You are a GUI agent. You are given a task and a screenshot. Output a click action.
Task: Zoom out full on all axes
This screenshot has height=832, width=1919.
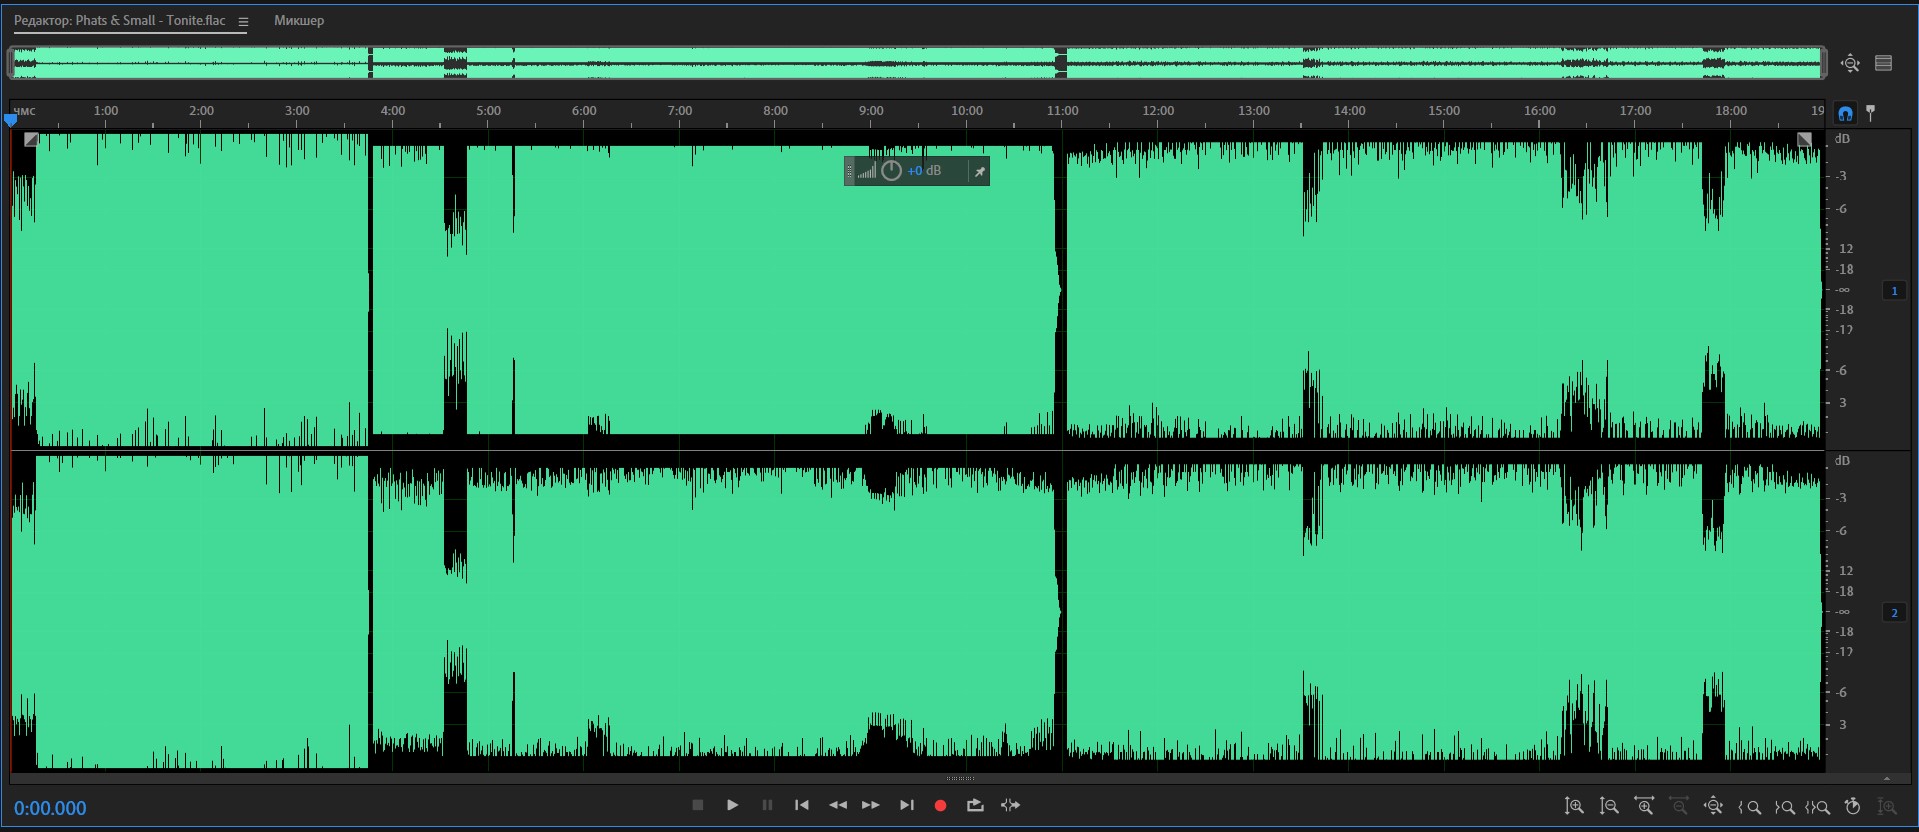(1713, 806)
